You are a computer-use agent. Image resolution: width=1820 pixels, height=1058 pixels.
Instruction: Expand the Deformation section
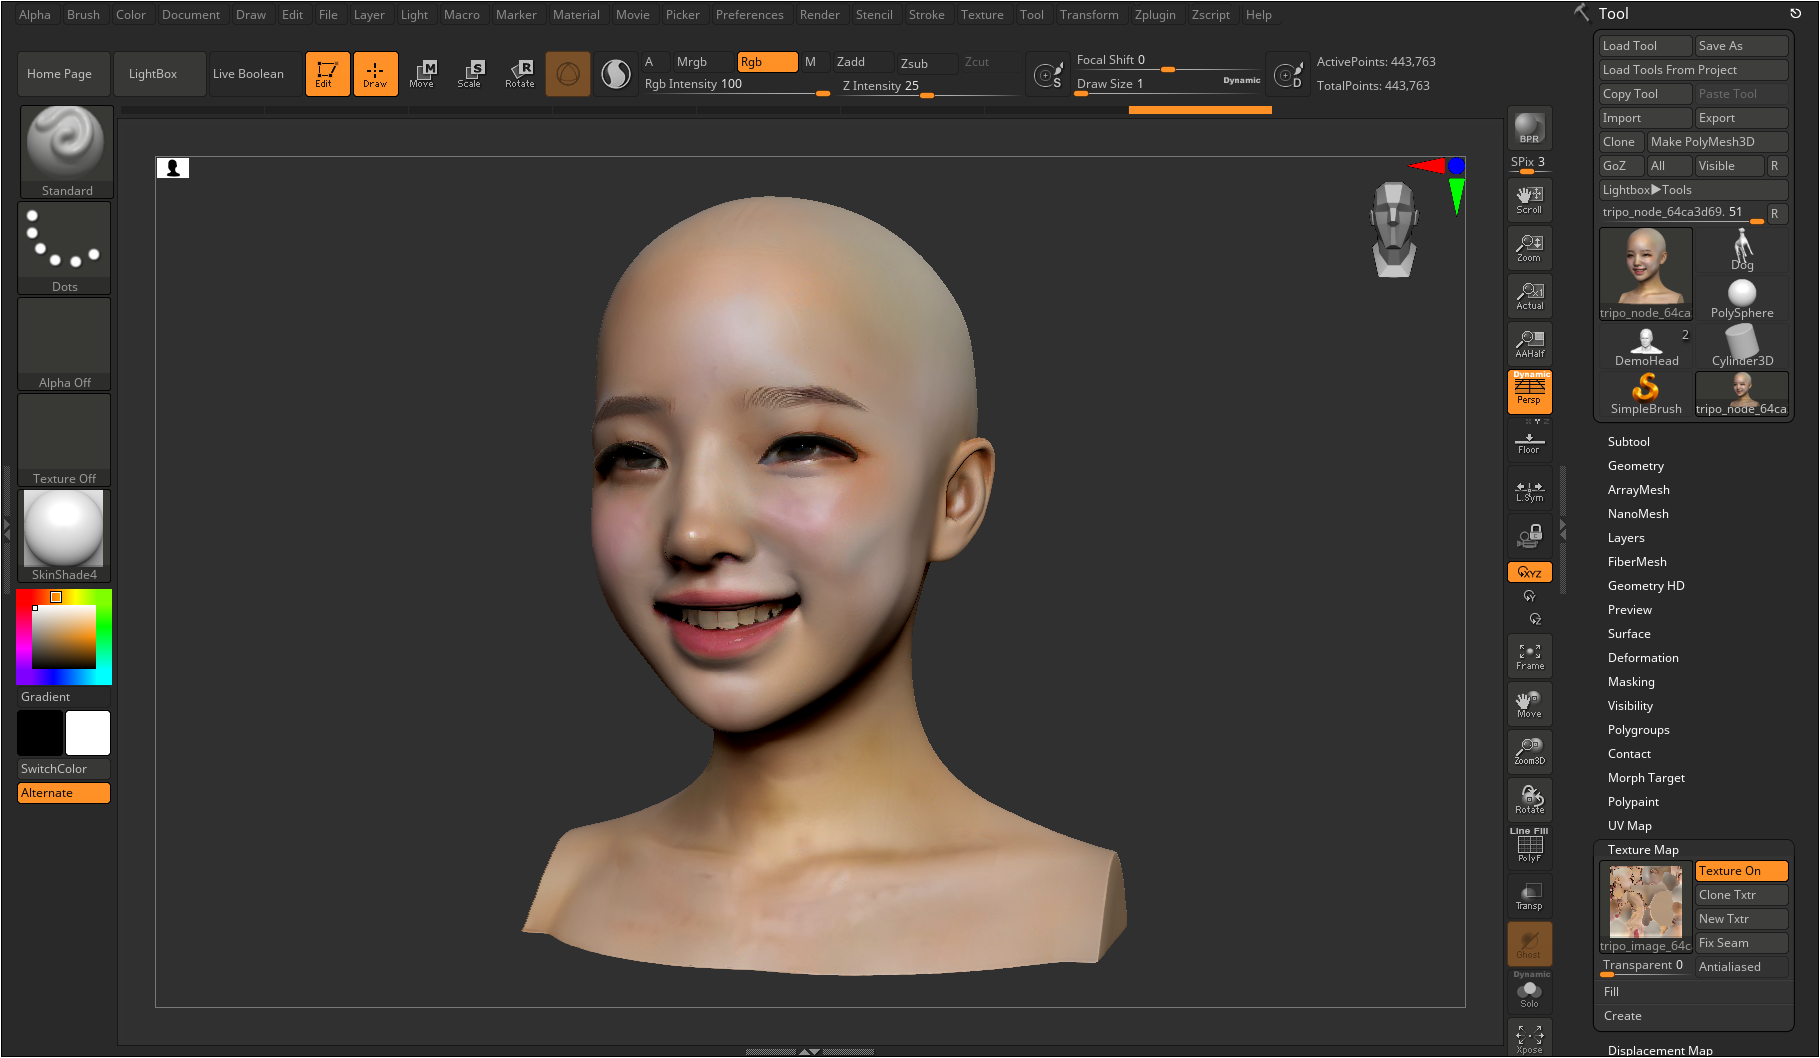(1642, 658)
